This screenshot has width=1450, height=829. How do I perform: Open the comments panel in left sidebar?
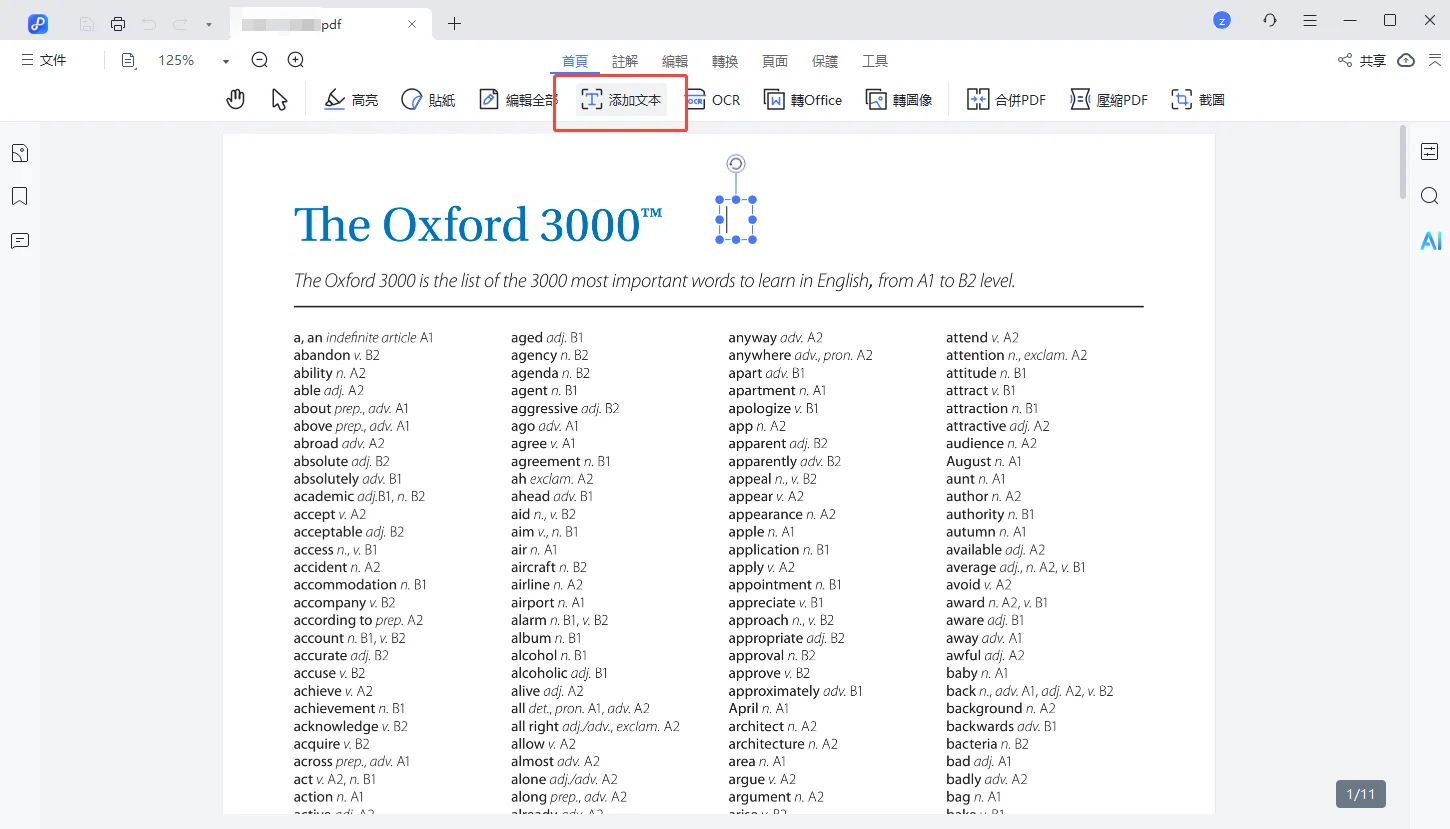point(20,240)
